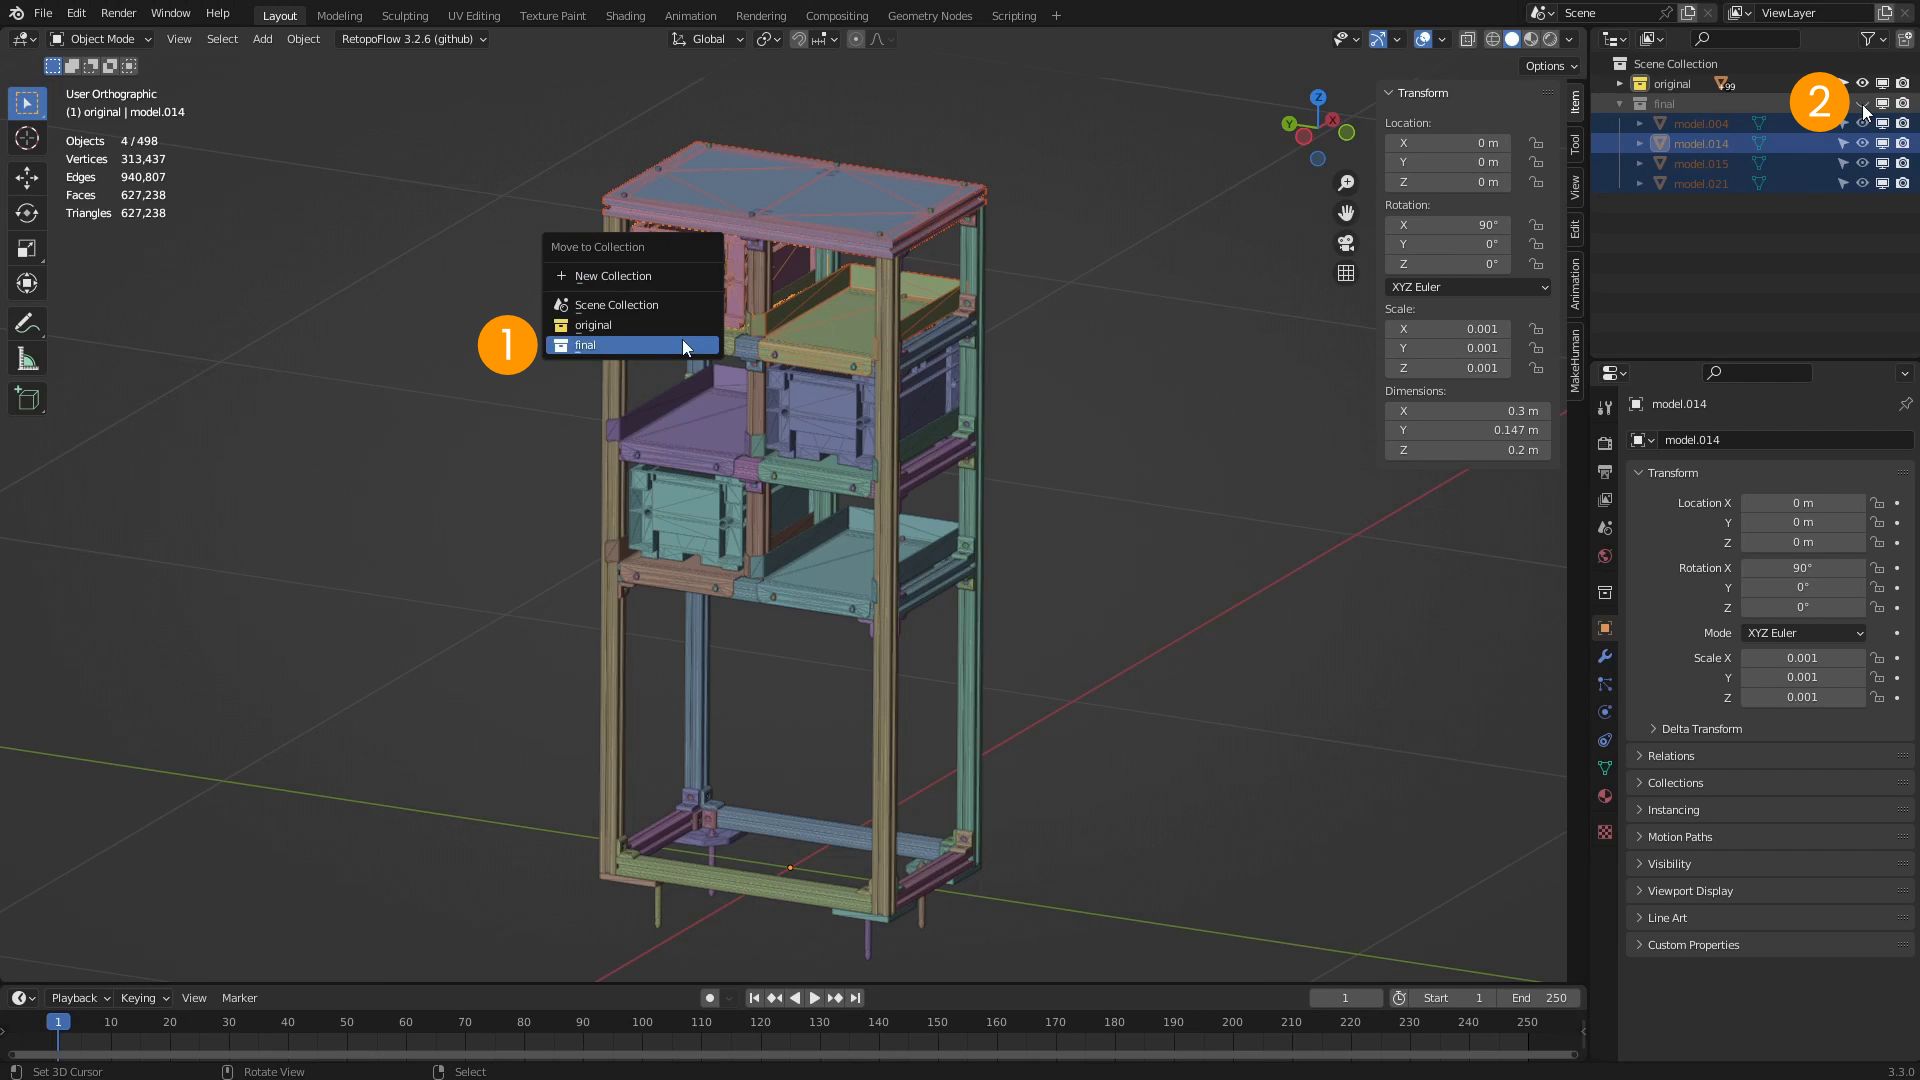1920x1080 pixels.
Task: Open the Modifier Properties wrench tab
Action: pyautogui.click(x=1604, y=657)
